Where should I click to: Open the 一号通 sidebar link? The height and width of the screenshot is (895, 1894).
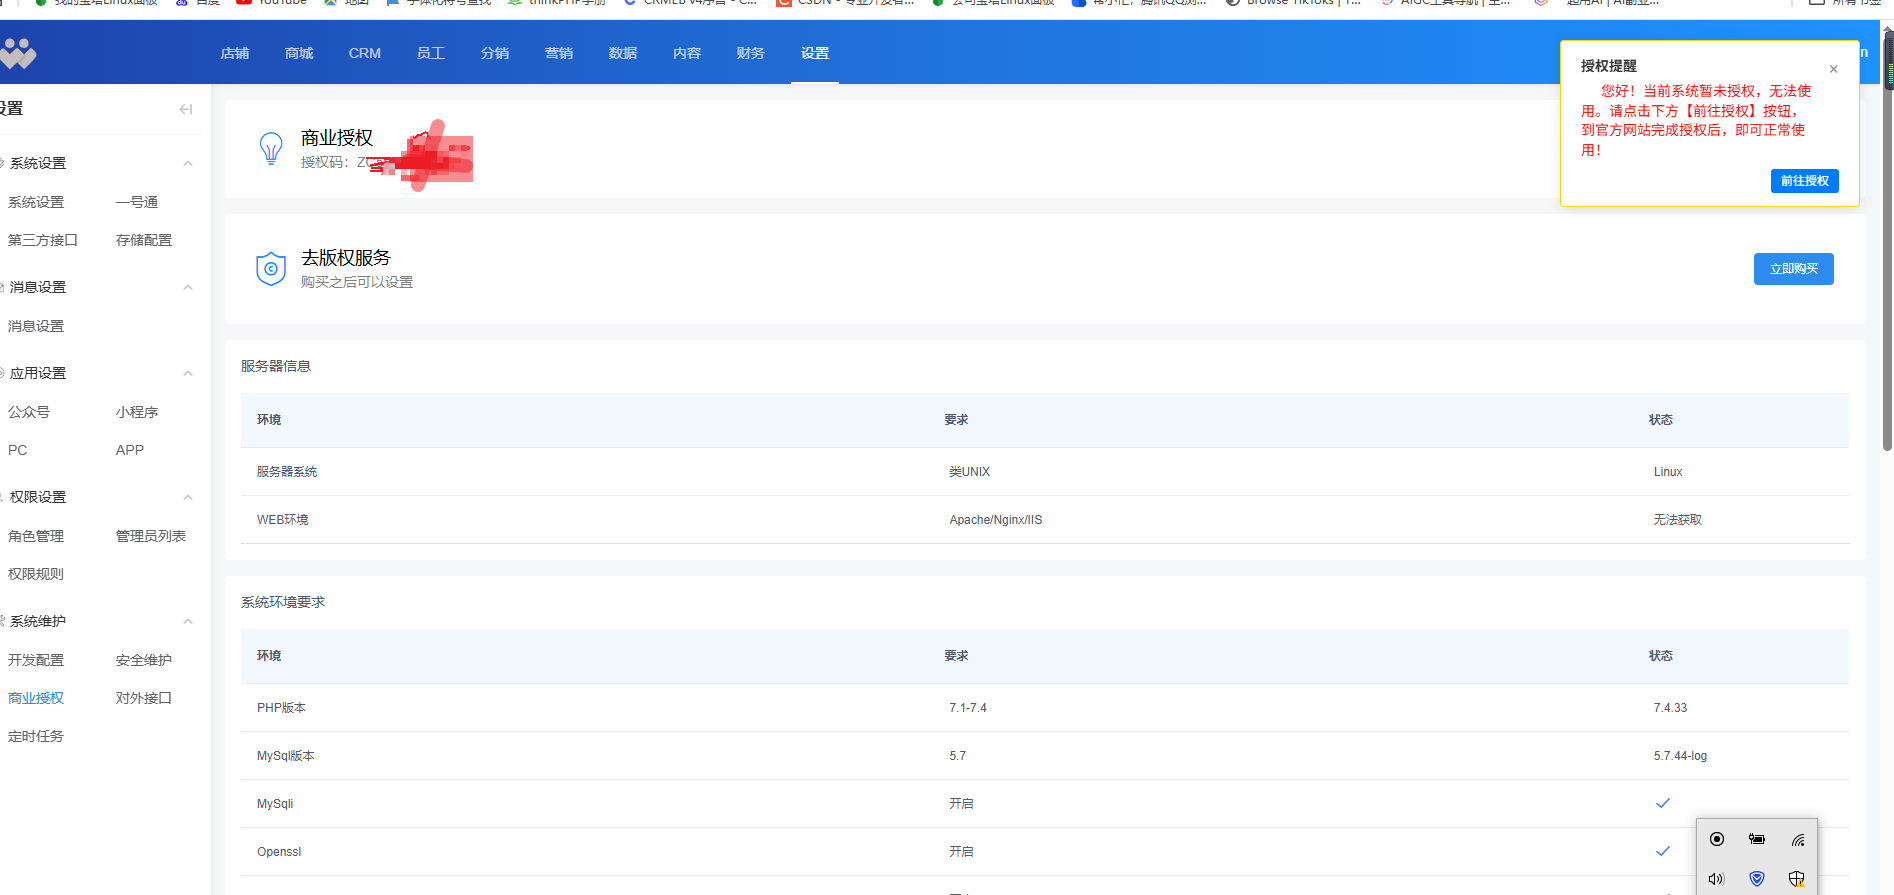coord(137,202)
